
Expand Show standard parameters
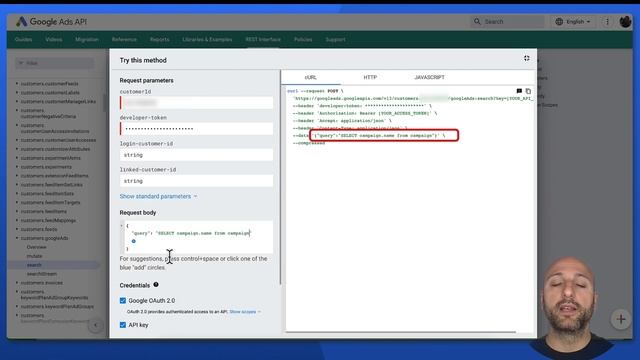tap(158, 196)
